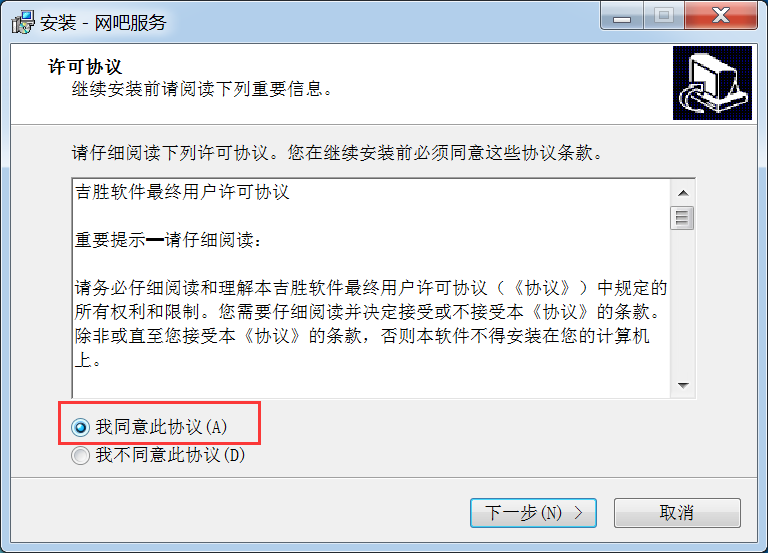Click the 取消 button
Image resolution: width=768 pixels, height=553 pixels.
tap(677, 513)
